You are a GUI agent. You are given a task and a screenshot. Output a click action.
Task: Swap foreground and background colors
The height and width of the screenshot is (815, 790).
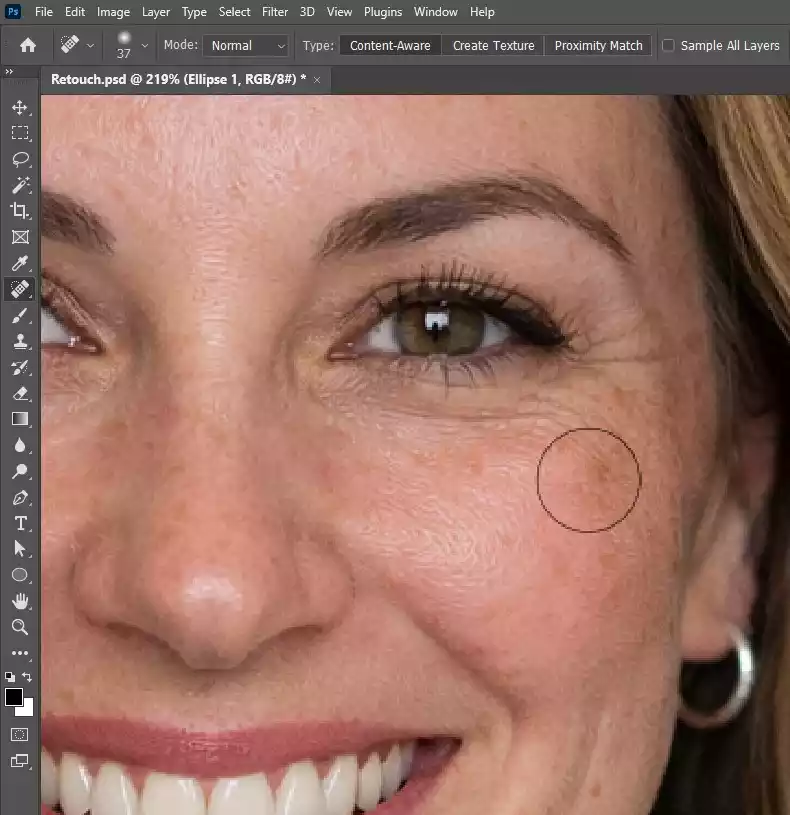click(x=27, y=677)
